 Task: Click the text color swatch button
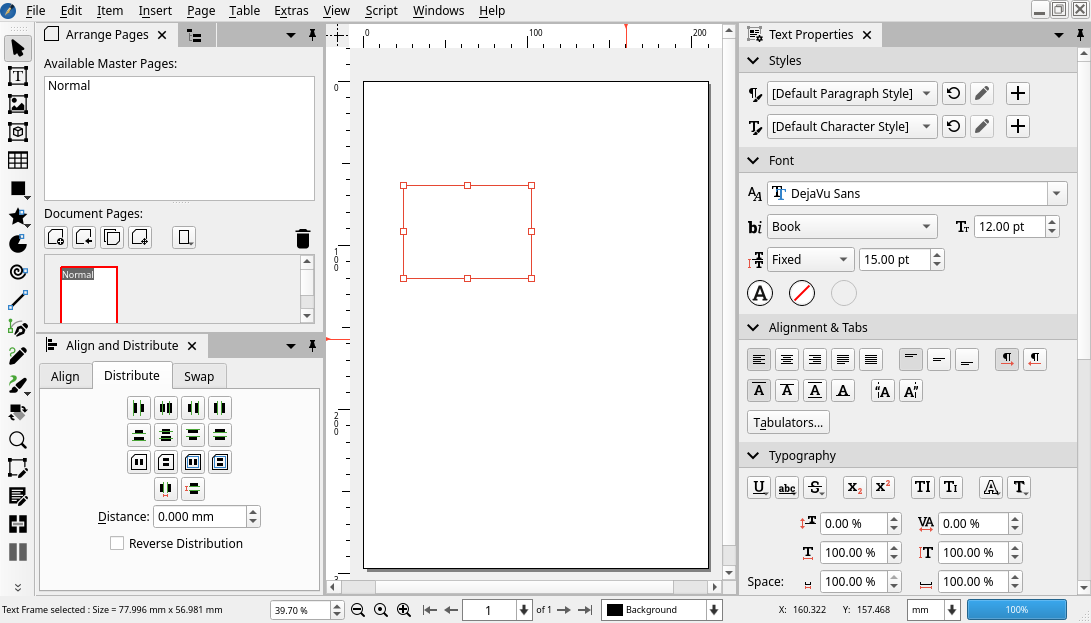(x=760, y=293)
